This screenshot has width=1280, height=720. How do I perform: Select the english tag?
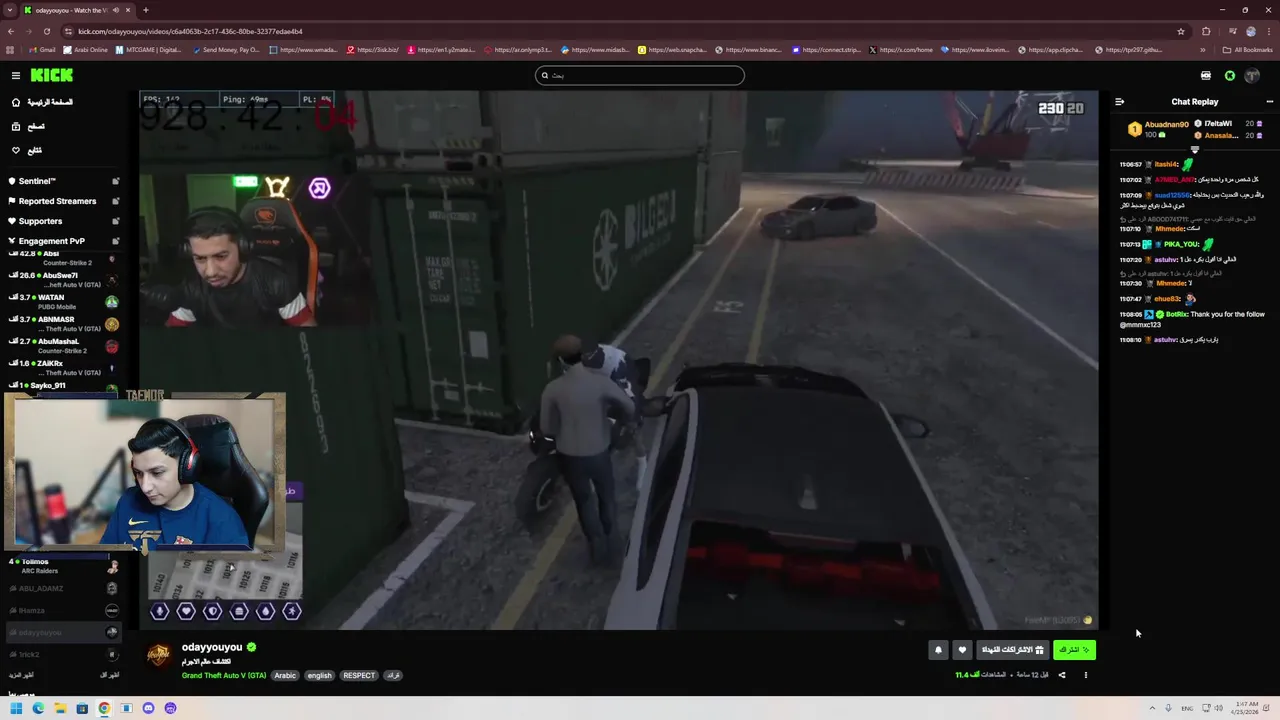point(319,675)
